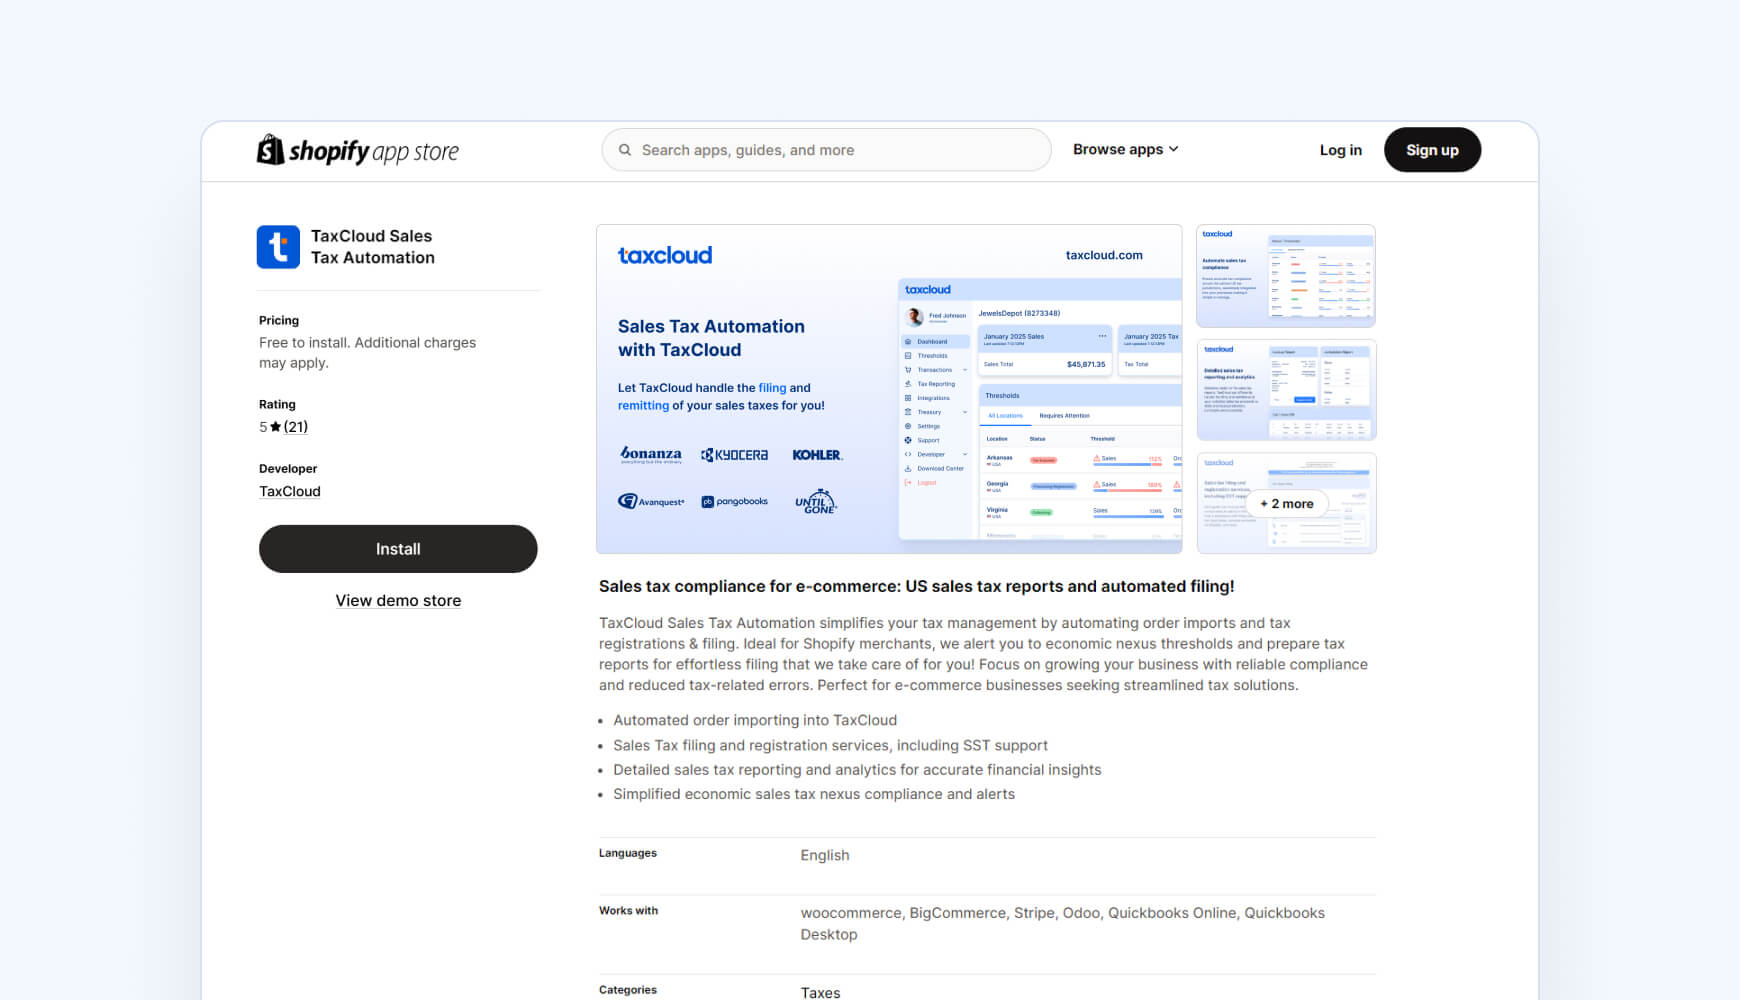The height and width of the screenshot is (1000, 1740).
Task: Click the sales tax compliance headline
Action: click(916, 586)
